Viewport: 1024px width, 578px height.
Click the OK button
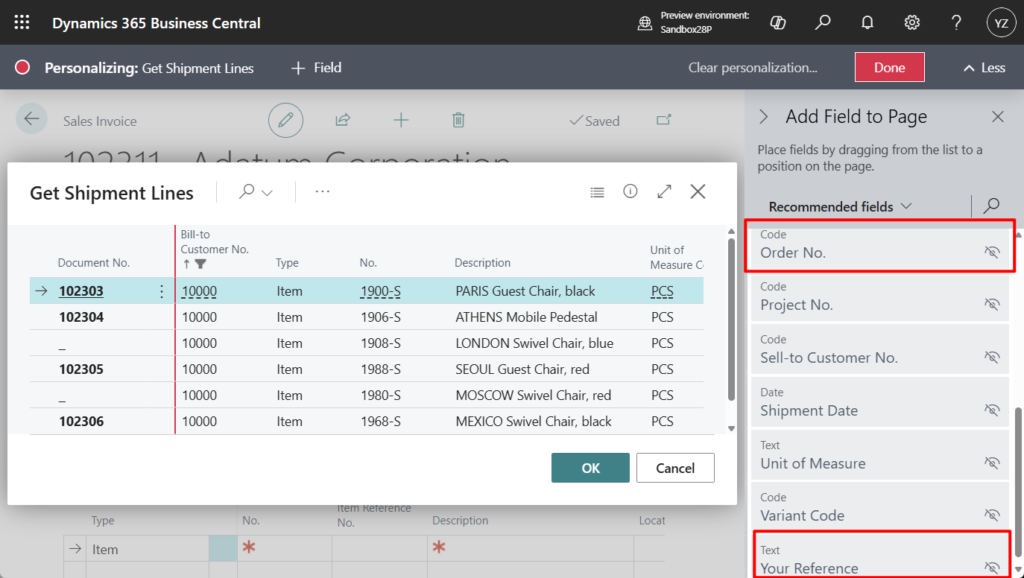(590, 468)
